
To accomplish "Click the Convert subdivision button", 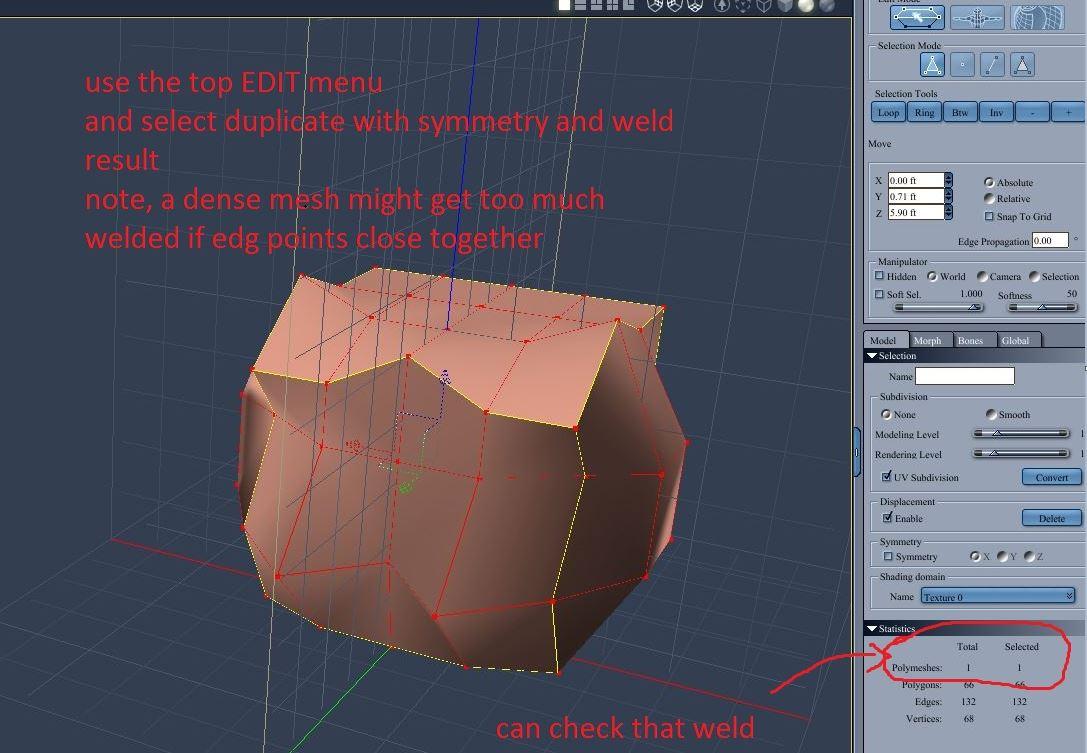I will click(x=1052, y=477).
